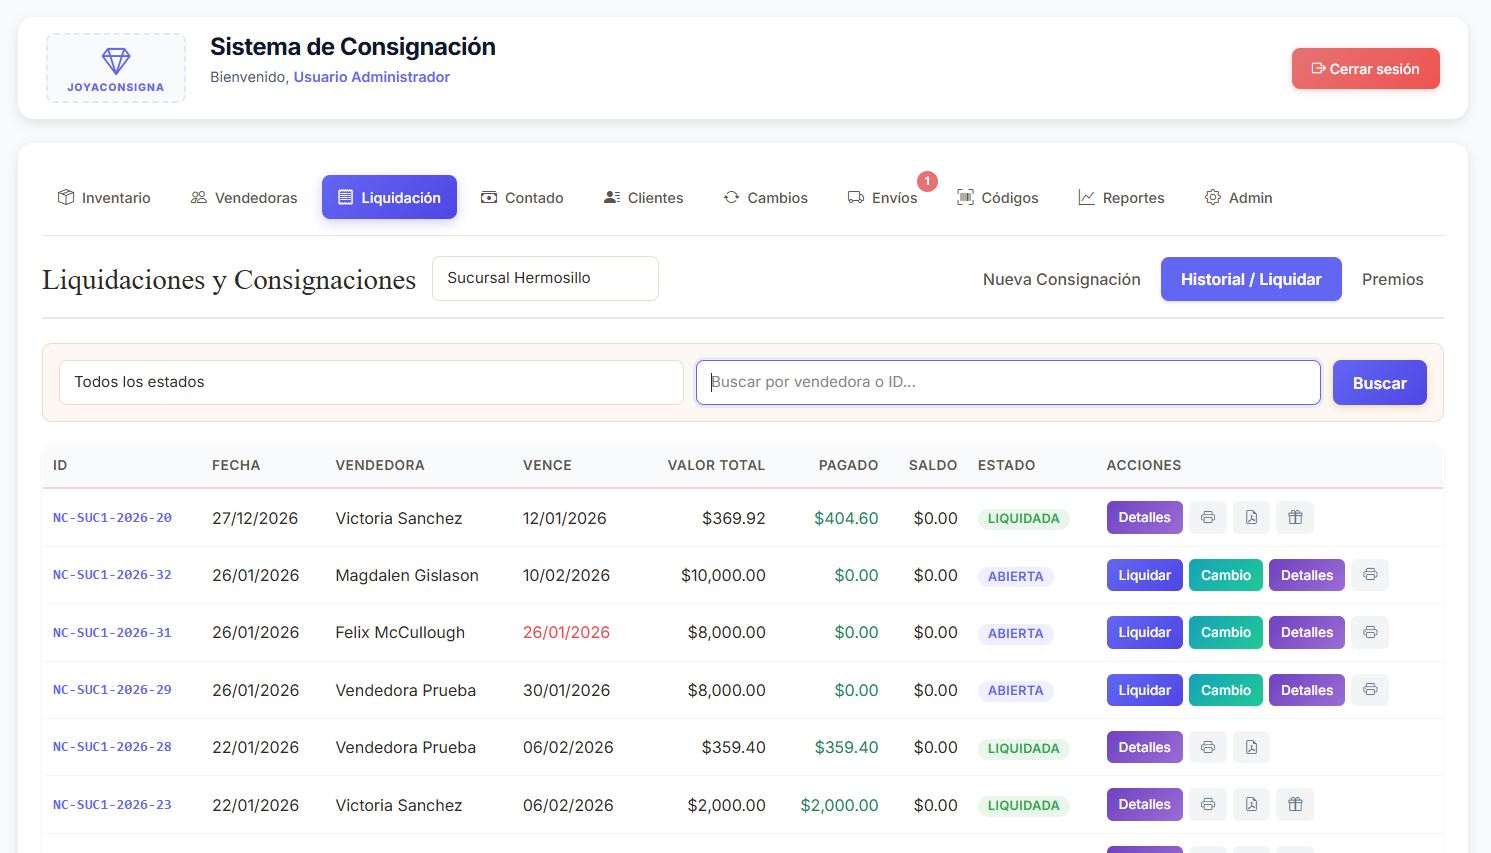1491x853 pixels.
Task: Open the Todos los estados filter dropdown
Action: pos(371,382)
